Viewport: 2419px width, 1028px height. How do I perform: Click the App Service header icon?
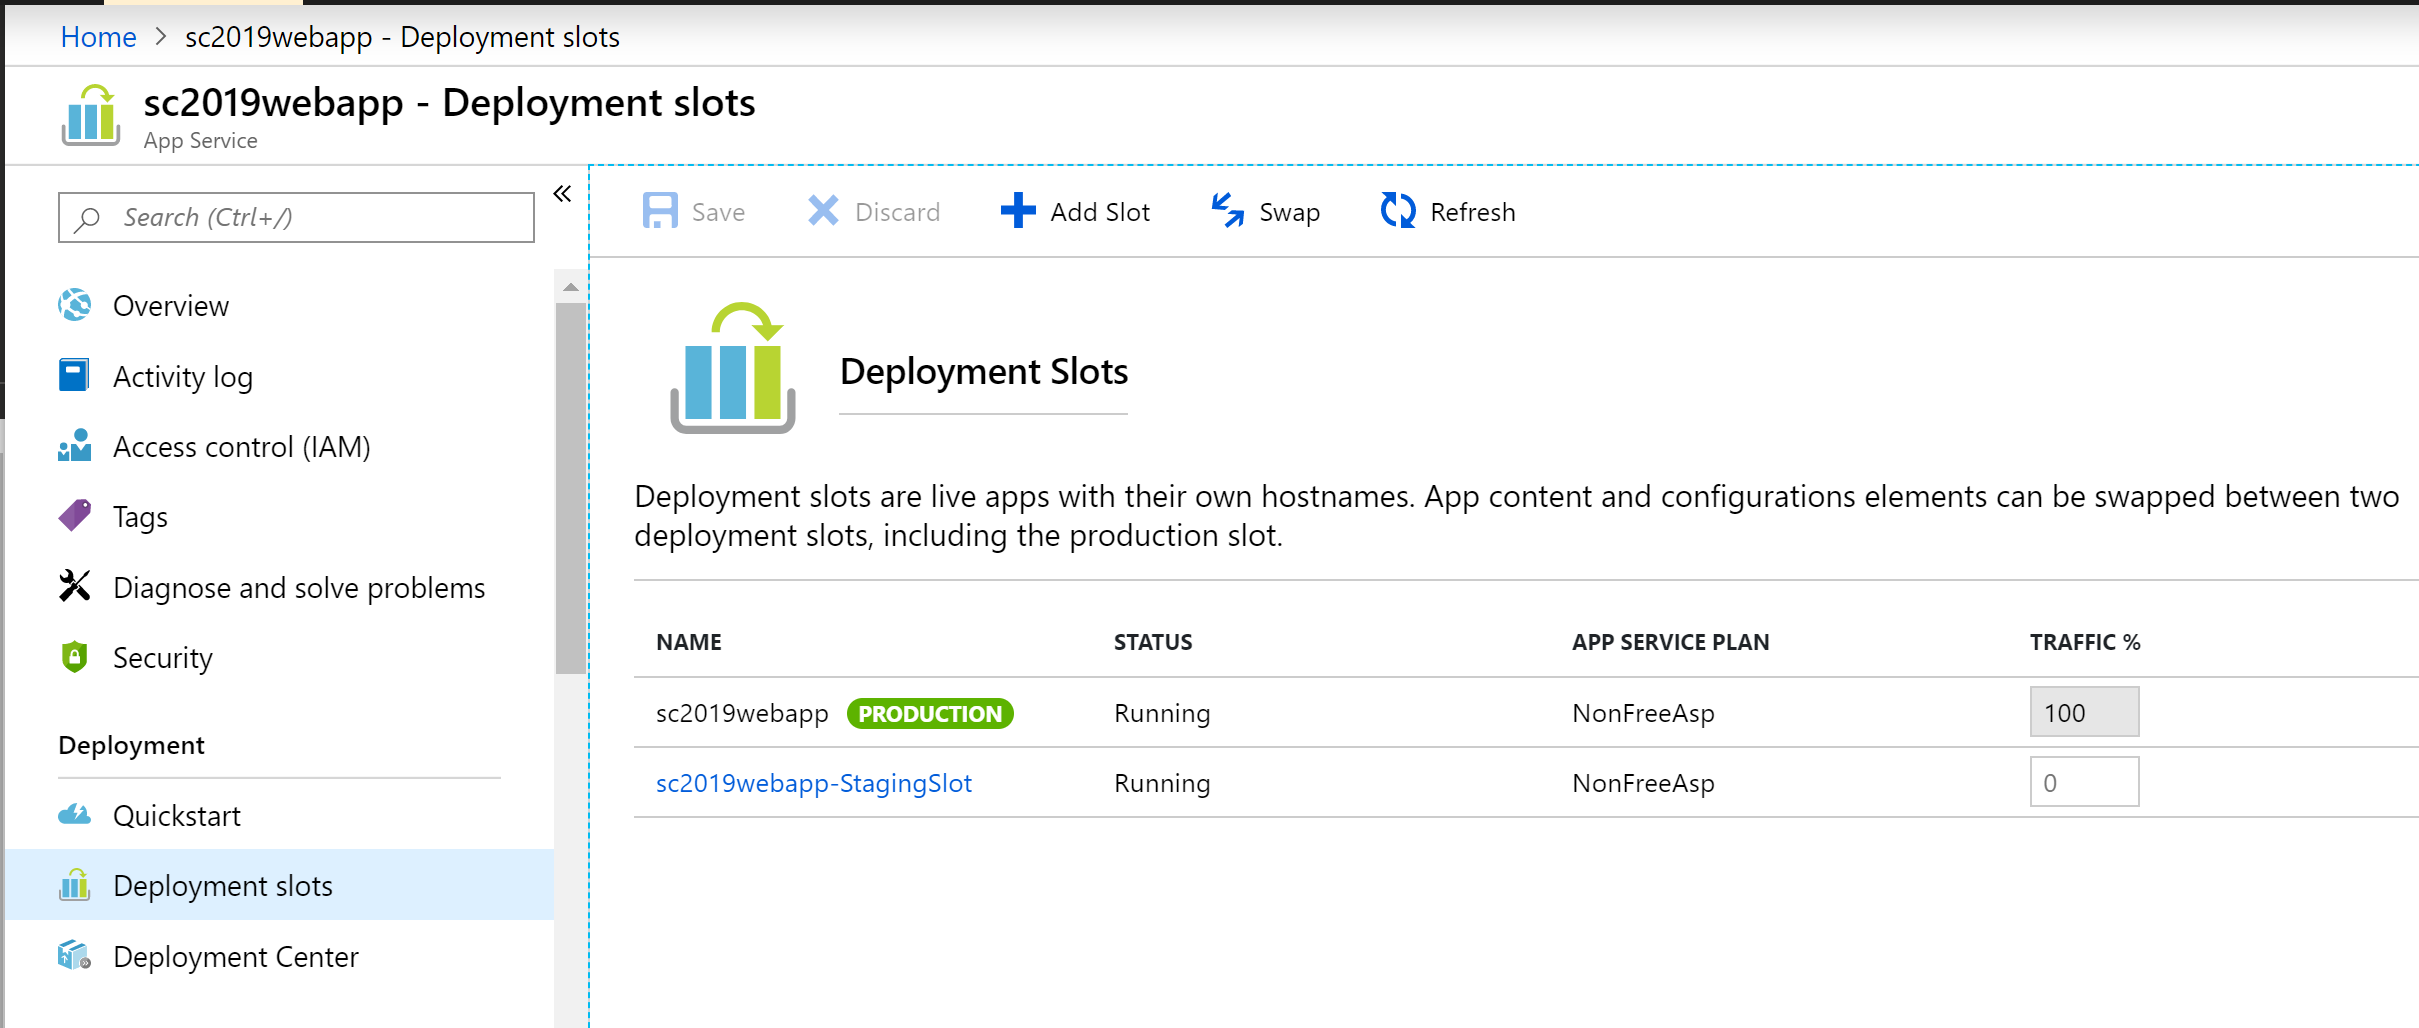point(91,115)
